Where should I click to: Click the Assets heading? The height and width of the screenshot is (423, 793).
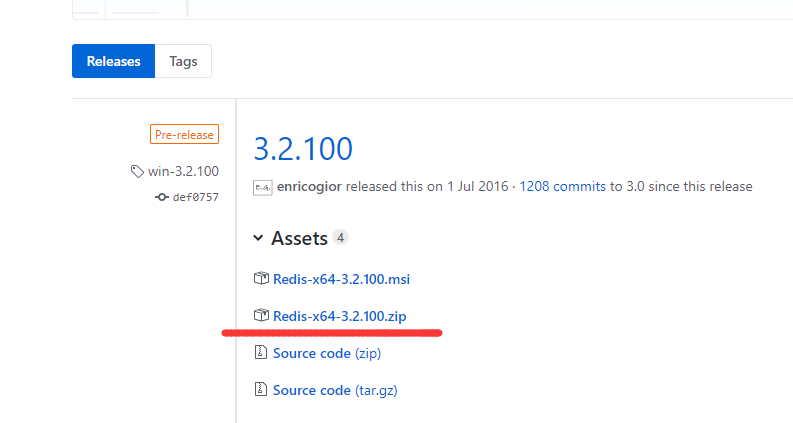[299, 238]
